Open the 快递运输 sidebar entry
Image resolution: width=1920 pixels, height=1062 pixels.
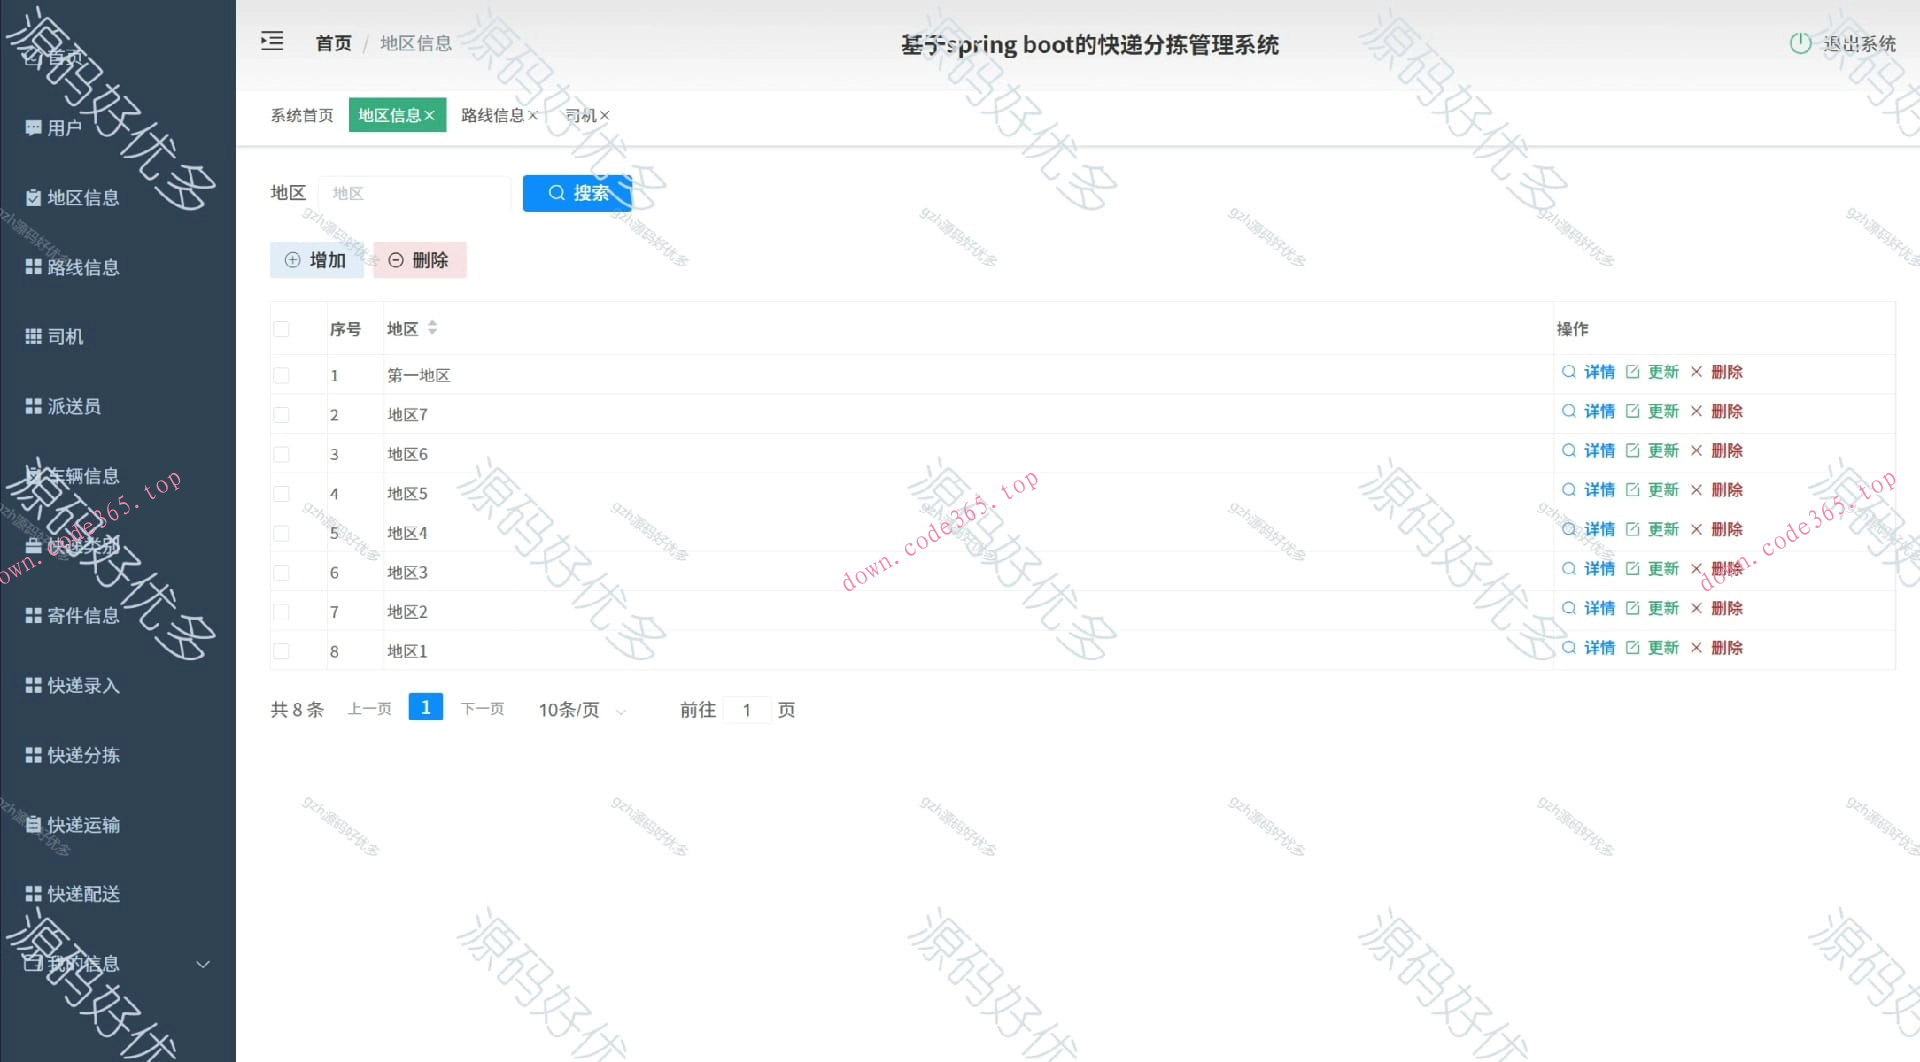[80, 825]
